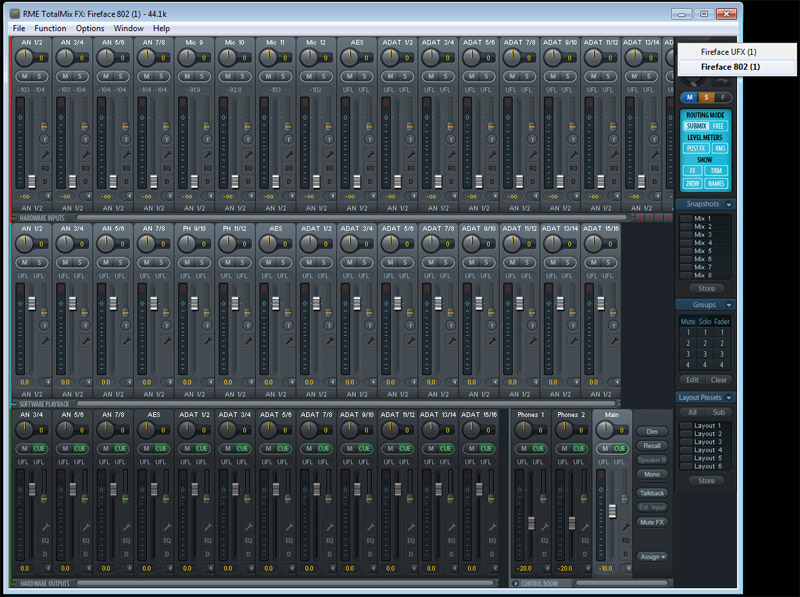Toggle CUE on the Phones 1 output

click(539, 447)
